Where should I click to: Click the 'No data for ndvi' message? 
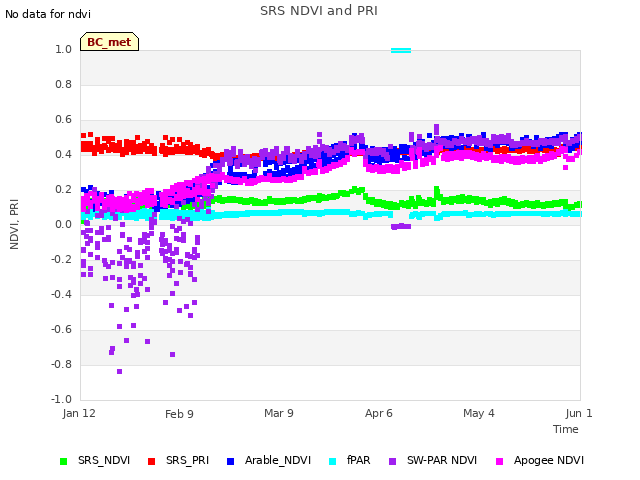pos(48,14)
